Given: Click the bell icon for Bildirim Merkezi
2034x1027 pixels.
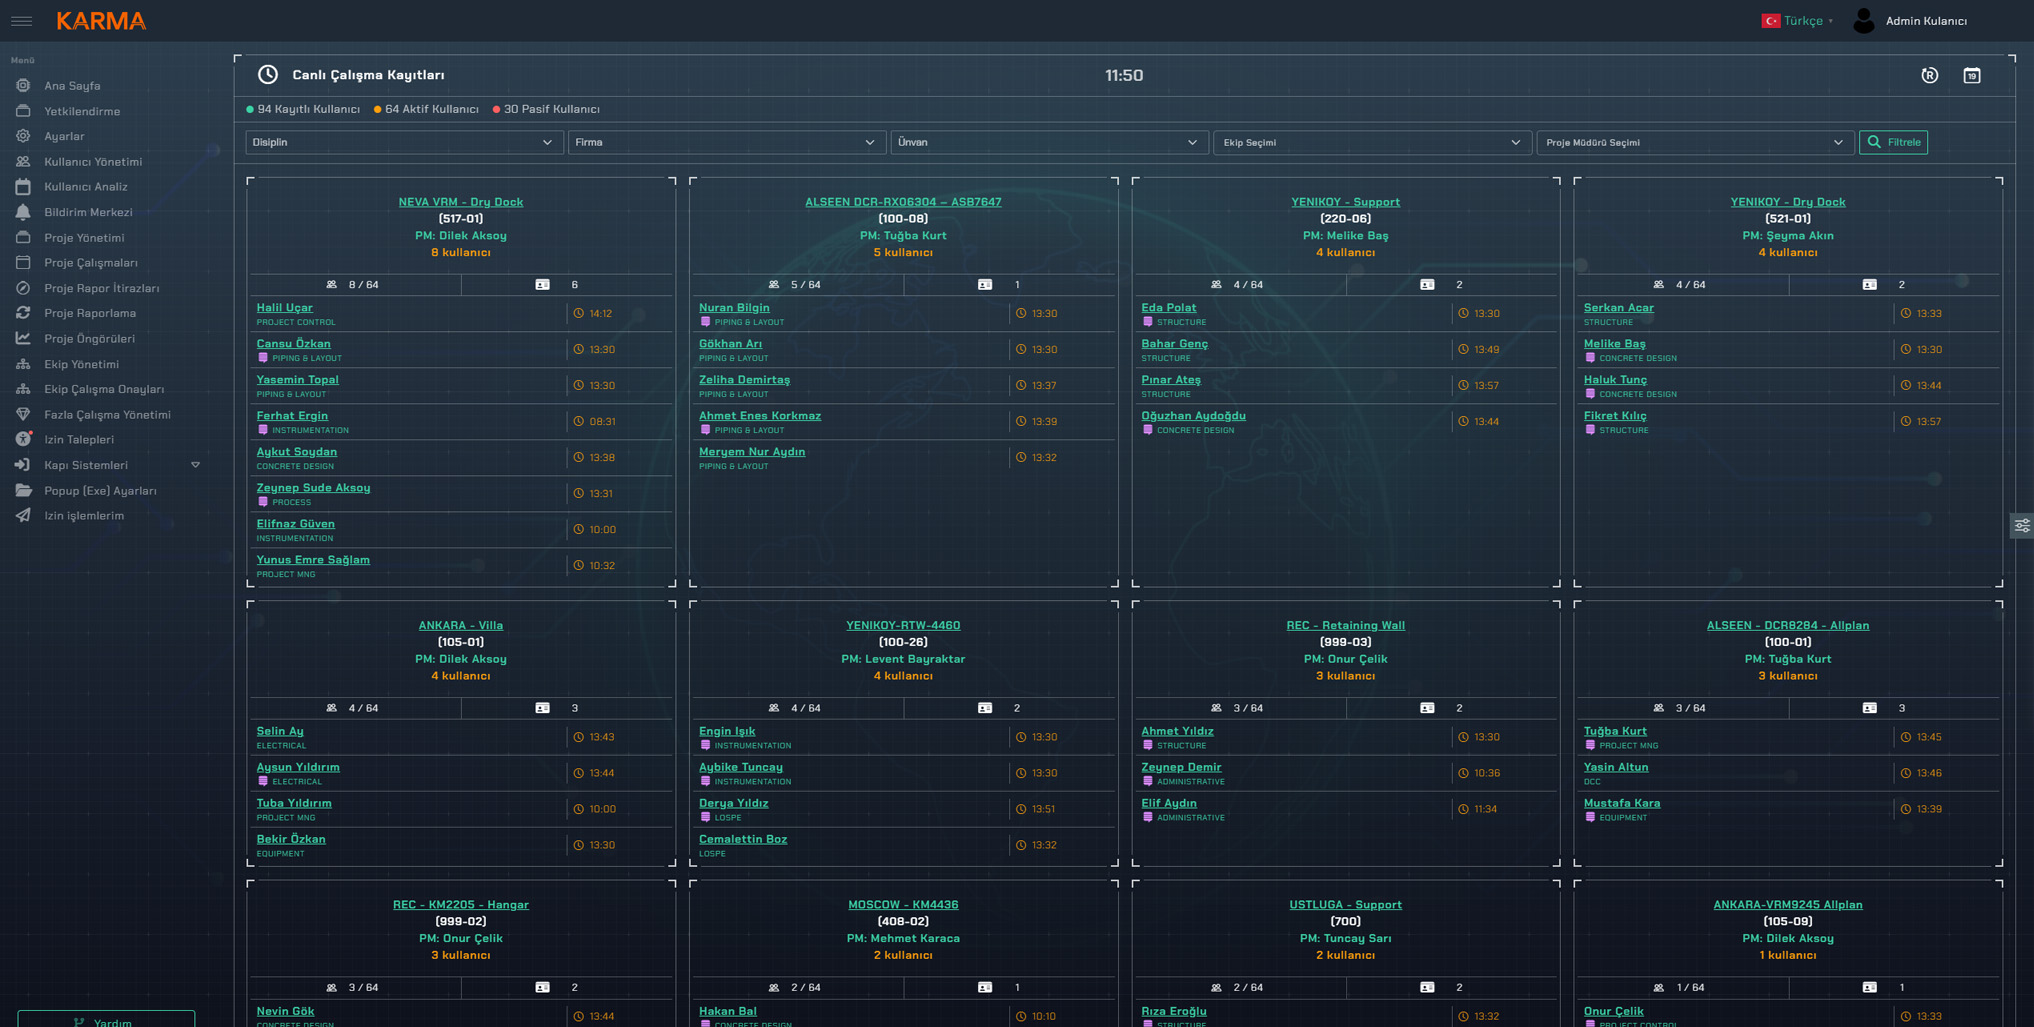Looking at the screenshot, I should tap(23, 212).
